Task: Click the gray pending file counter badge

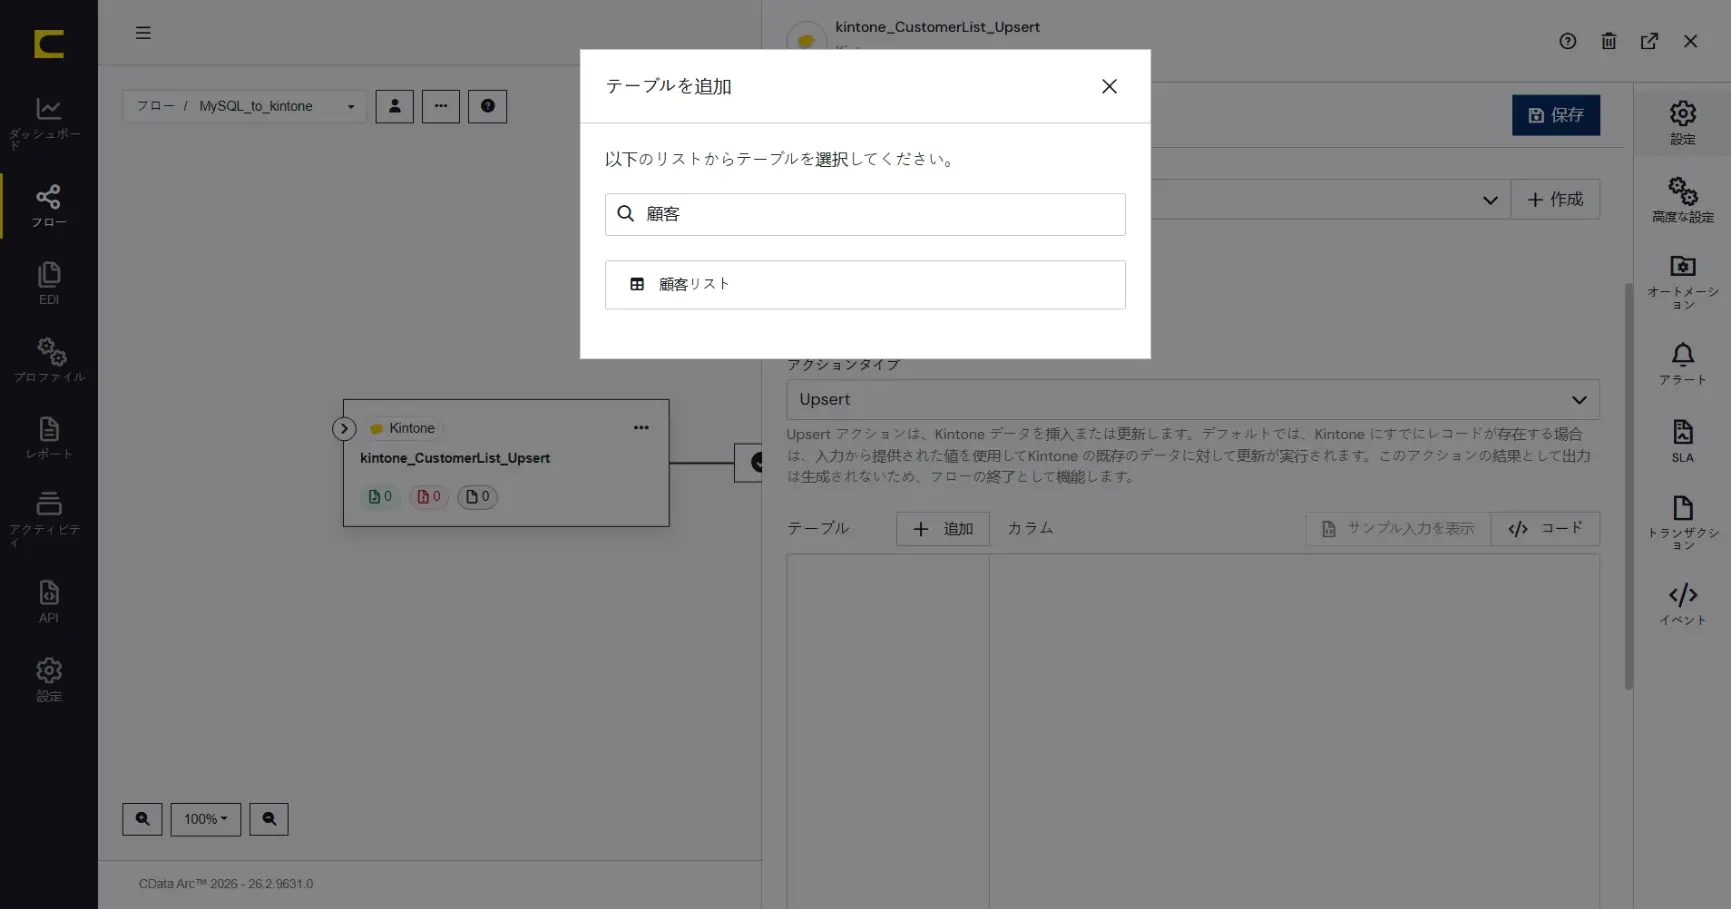Action: tap(477, 497)
